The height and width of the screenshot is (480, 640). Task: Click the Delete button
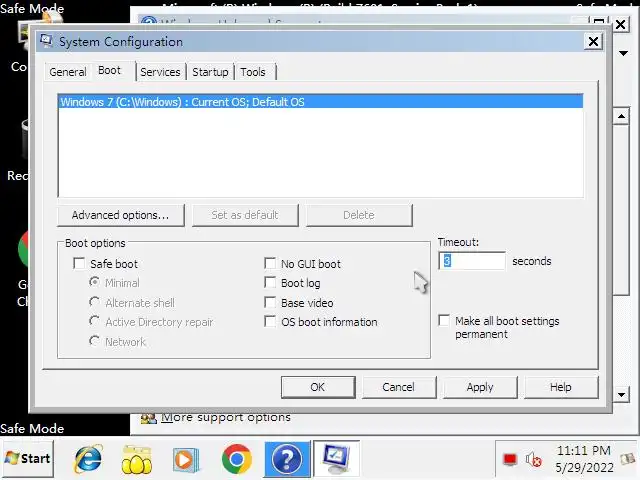359,215
